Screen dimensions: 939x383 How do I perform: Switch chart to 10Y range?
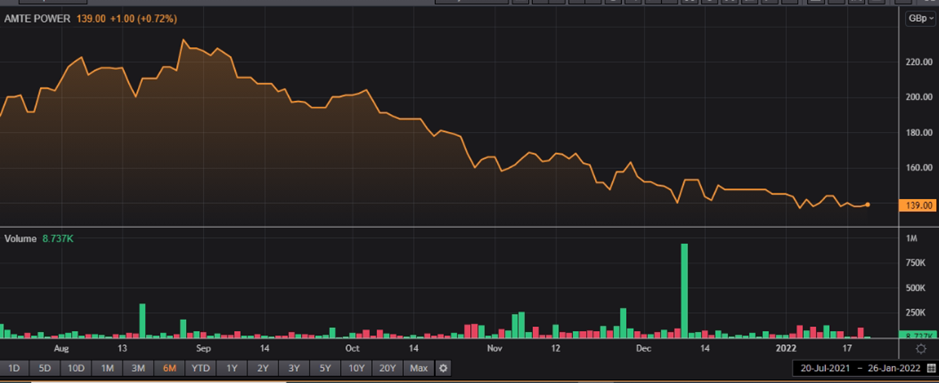(x=356, y=368)
